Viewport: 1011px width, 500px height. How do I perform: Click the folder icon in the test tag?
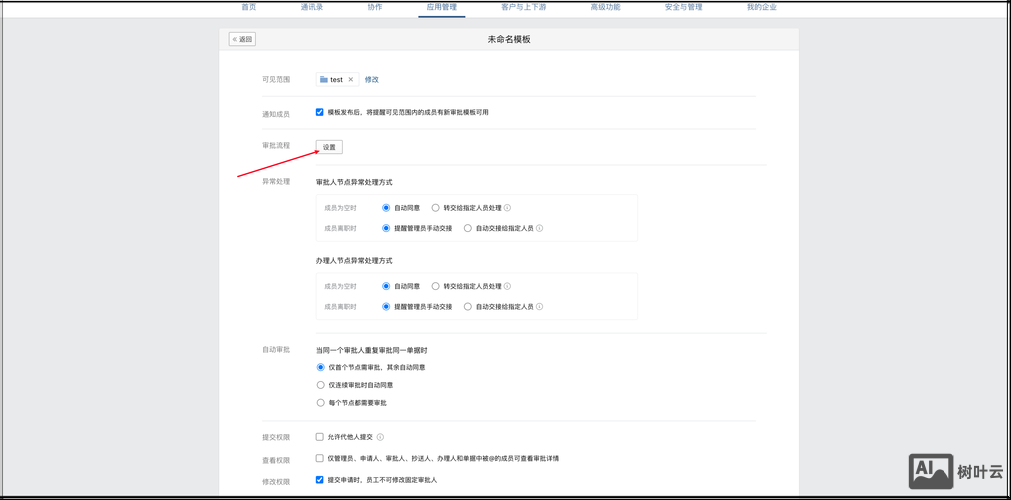(324, 79)
